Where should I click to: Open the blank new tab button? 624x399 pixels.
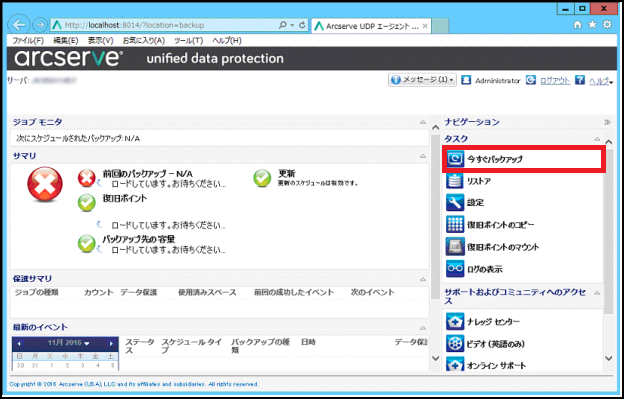click(x=440, y=26)
